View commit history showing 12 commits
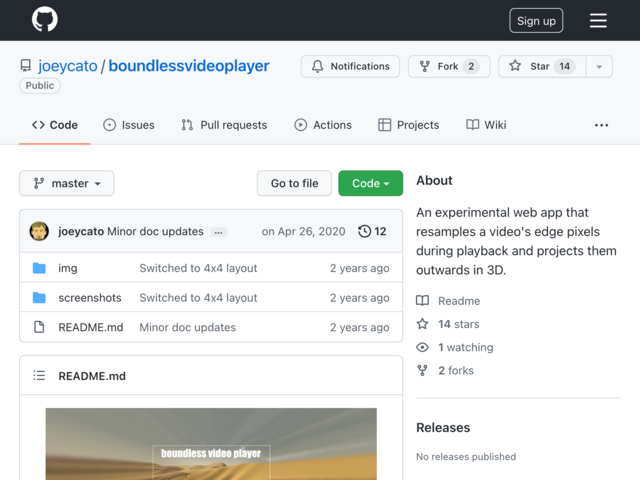Viewport: 640px width, 480px height. click(x=372, y=231)
